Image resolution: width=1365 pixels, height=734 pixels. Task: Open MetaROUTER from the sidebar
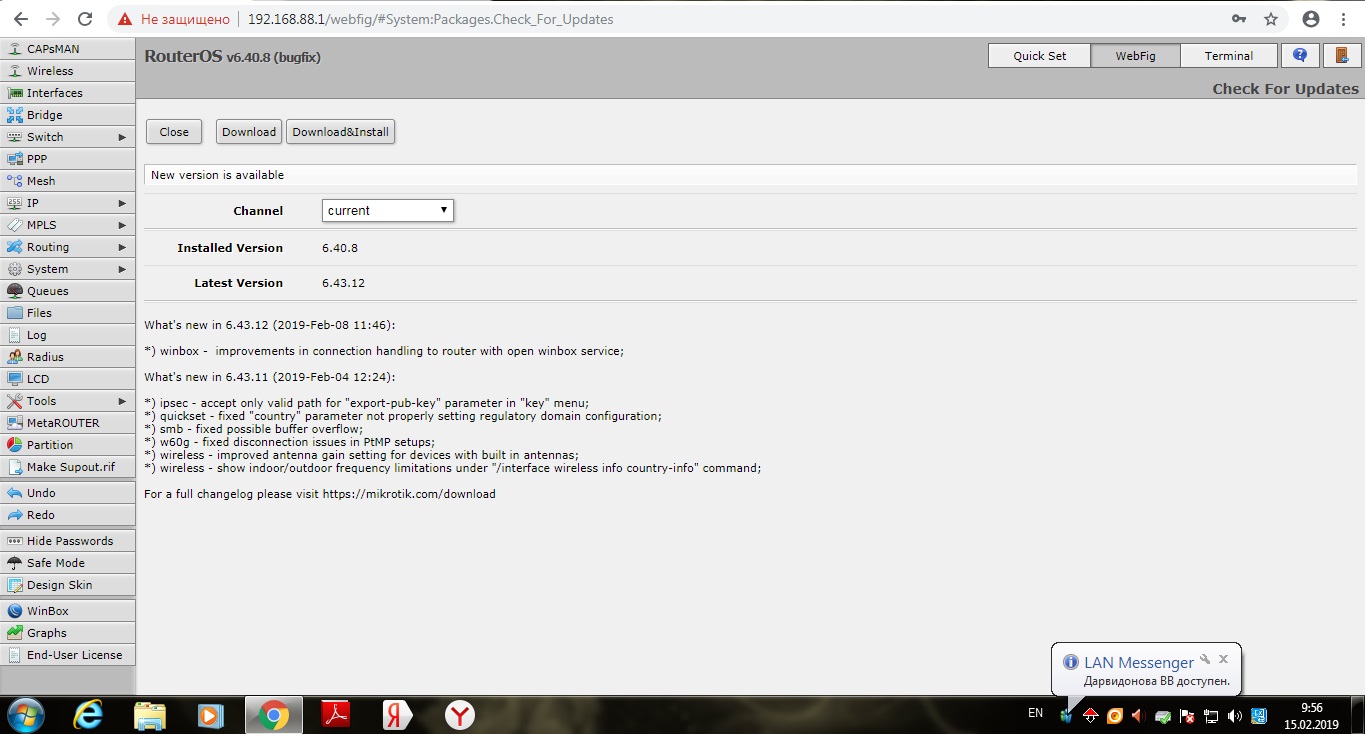click(68, 423)
